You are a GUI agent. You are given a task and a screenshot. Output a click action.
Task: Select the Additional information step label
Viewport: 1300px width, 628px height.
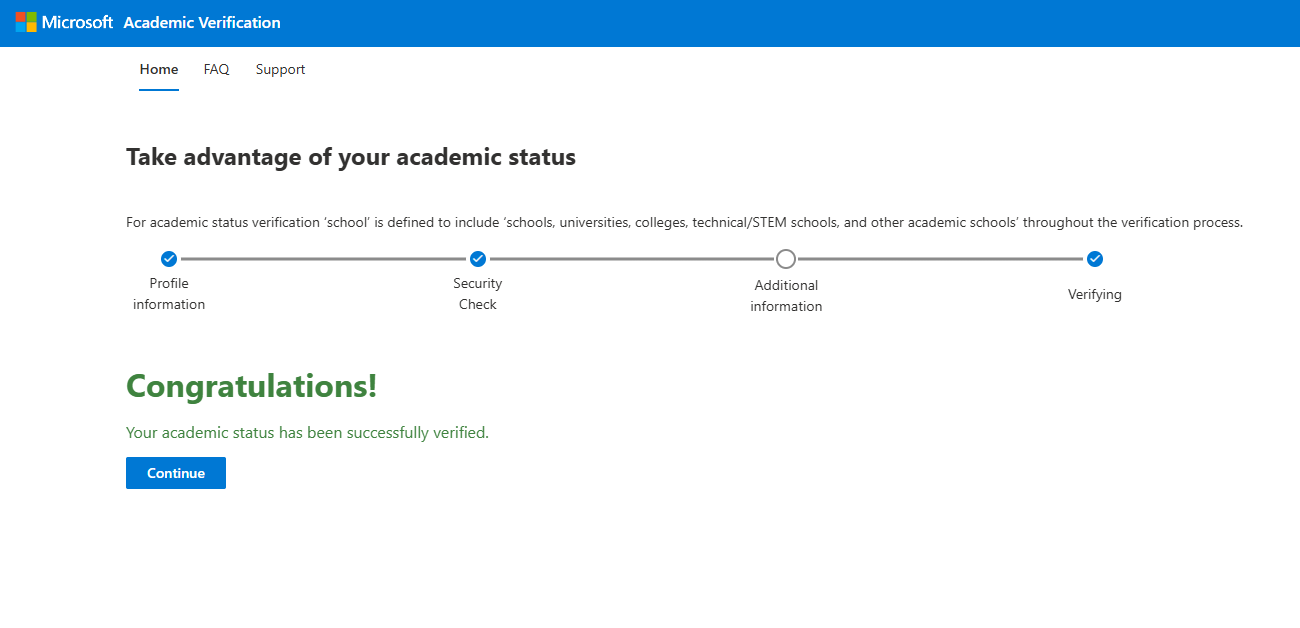point(786,296)
